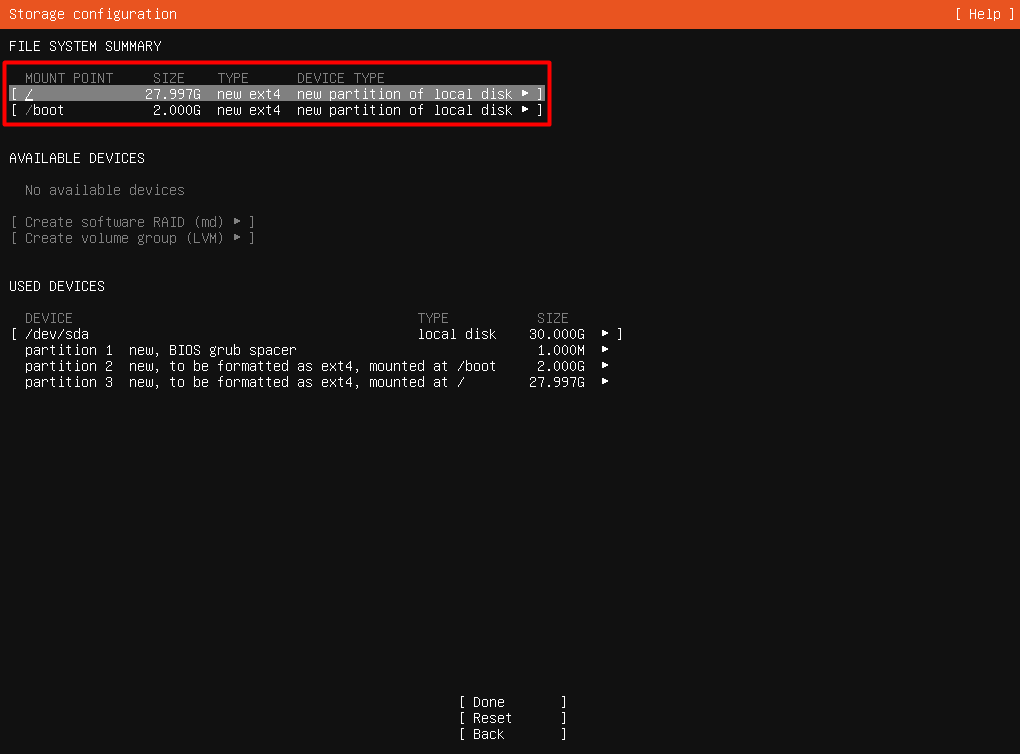The image size is (1020, 754).
Task: Open the arrow menu for the /boot filesystem
Action: 525,110
